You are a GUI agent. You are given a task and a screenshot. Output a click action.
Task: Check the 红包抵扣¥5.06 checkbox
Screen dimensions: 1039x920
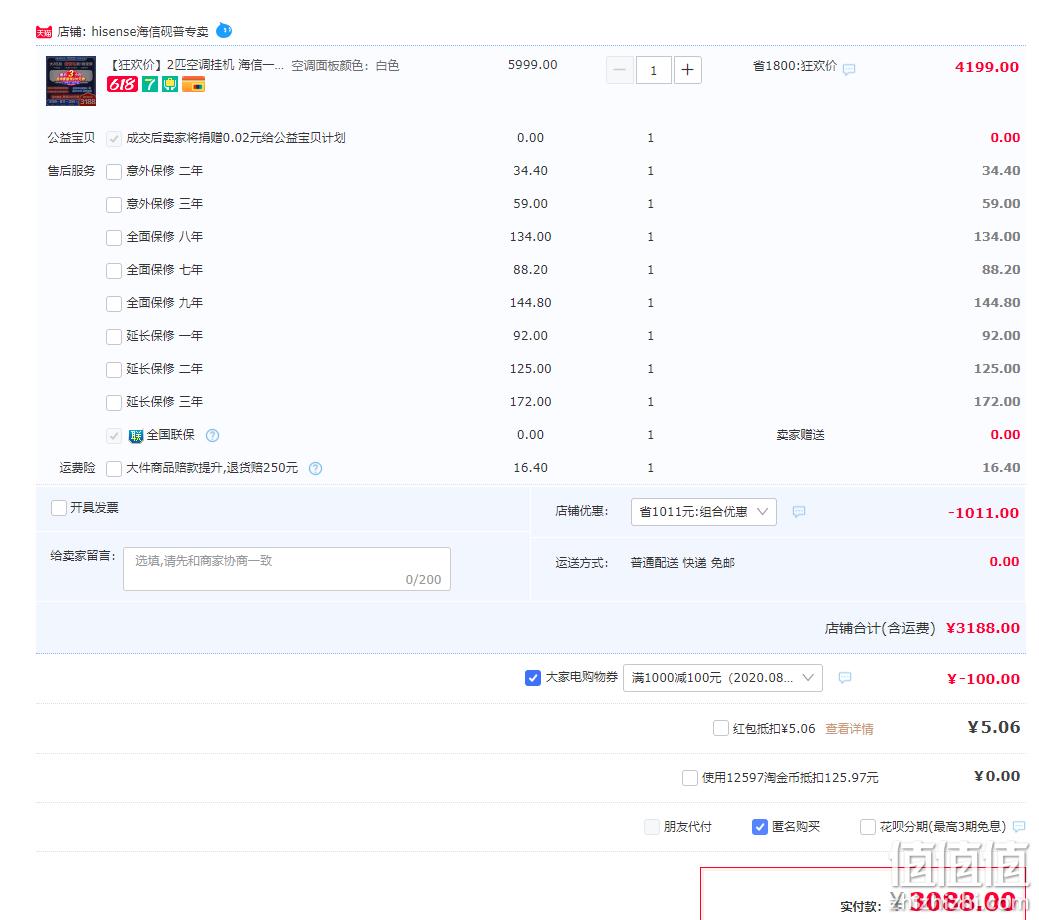(x=721, y=728)
